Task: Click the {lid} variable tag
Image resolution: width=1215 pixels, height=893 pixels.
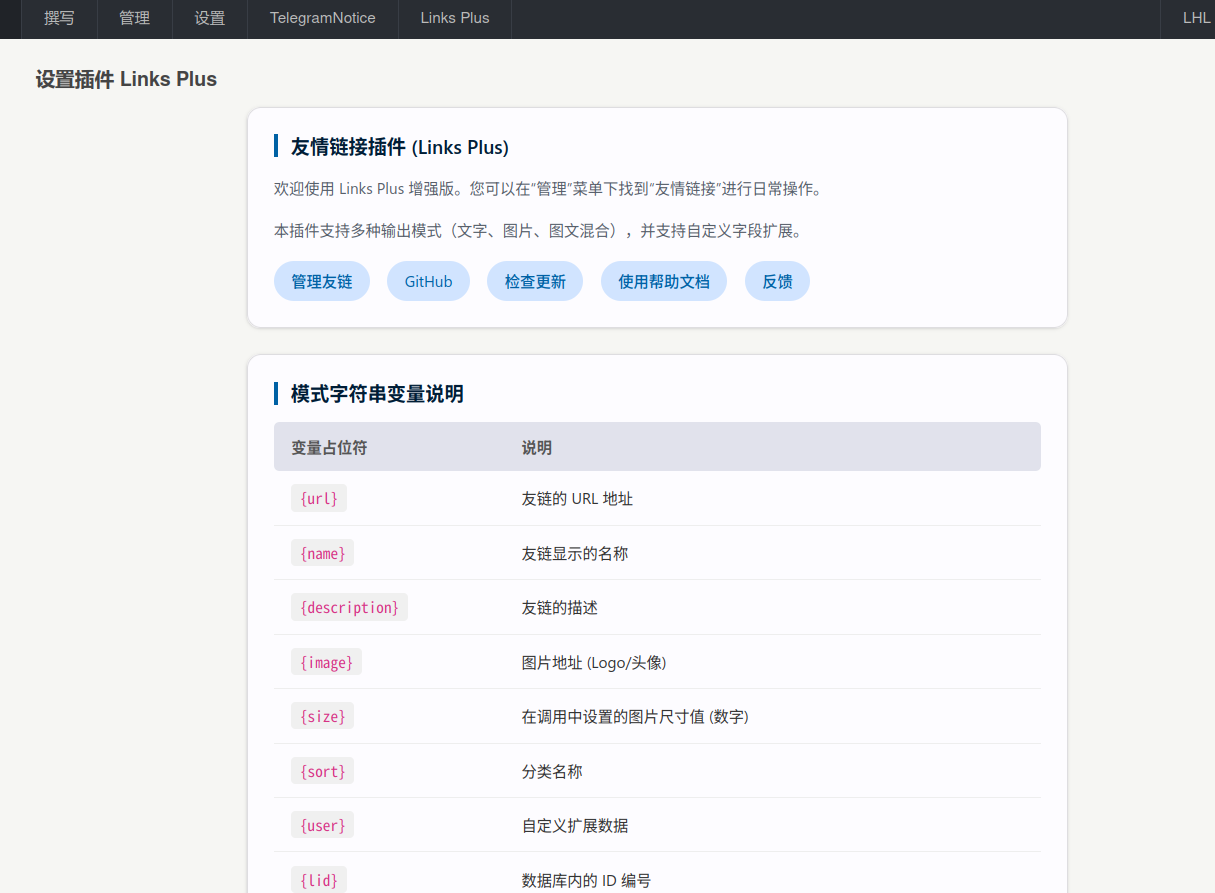Action: click(319, 880)
